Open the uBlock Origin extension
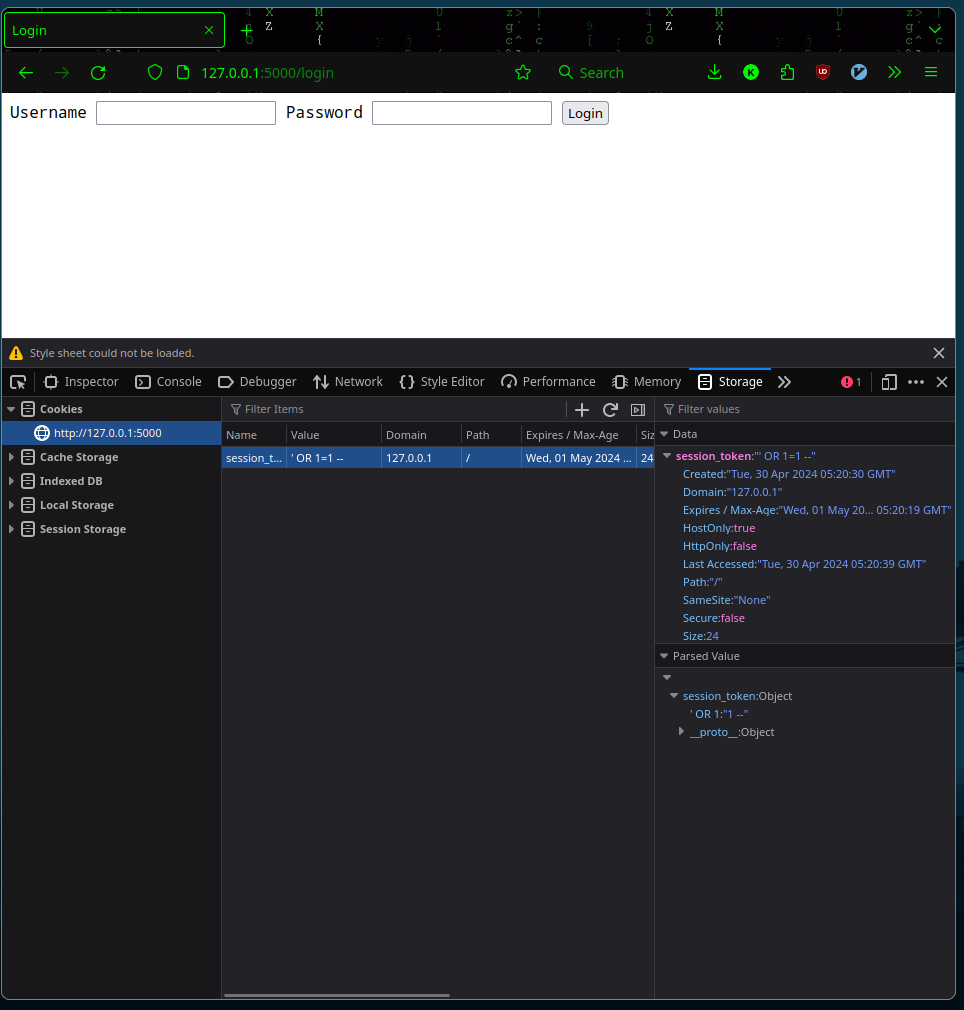Screen dimensions: 964x1010 coord(823,72)
